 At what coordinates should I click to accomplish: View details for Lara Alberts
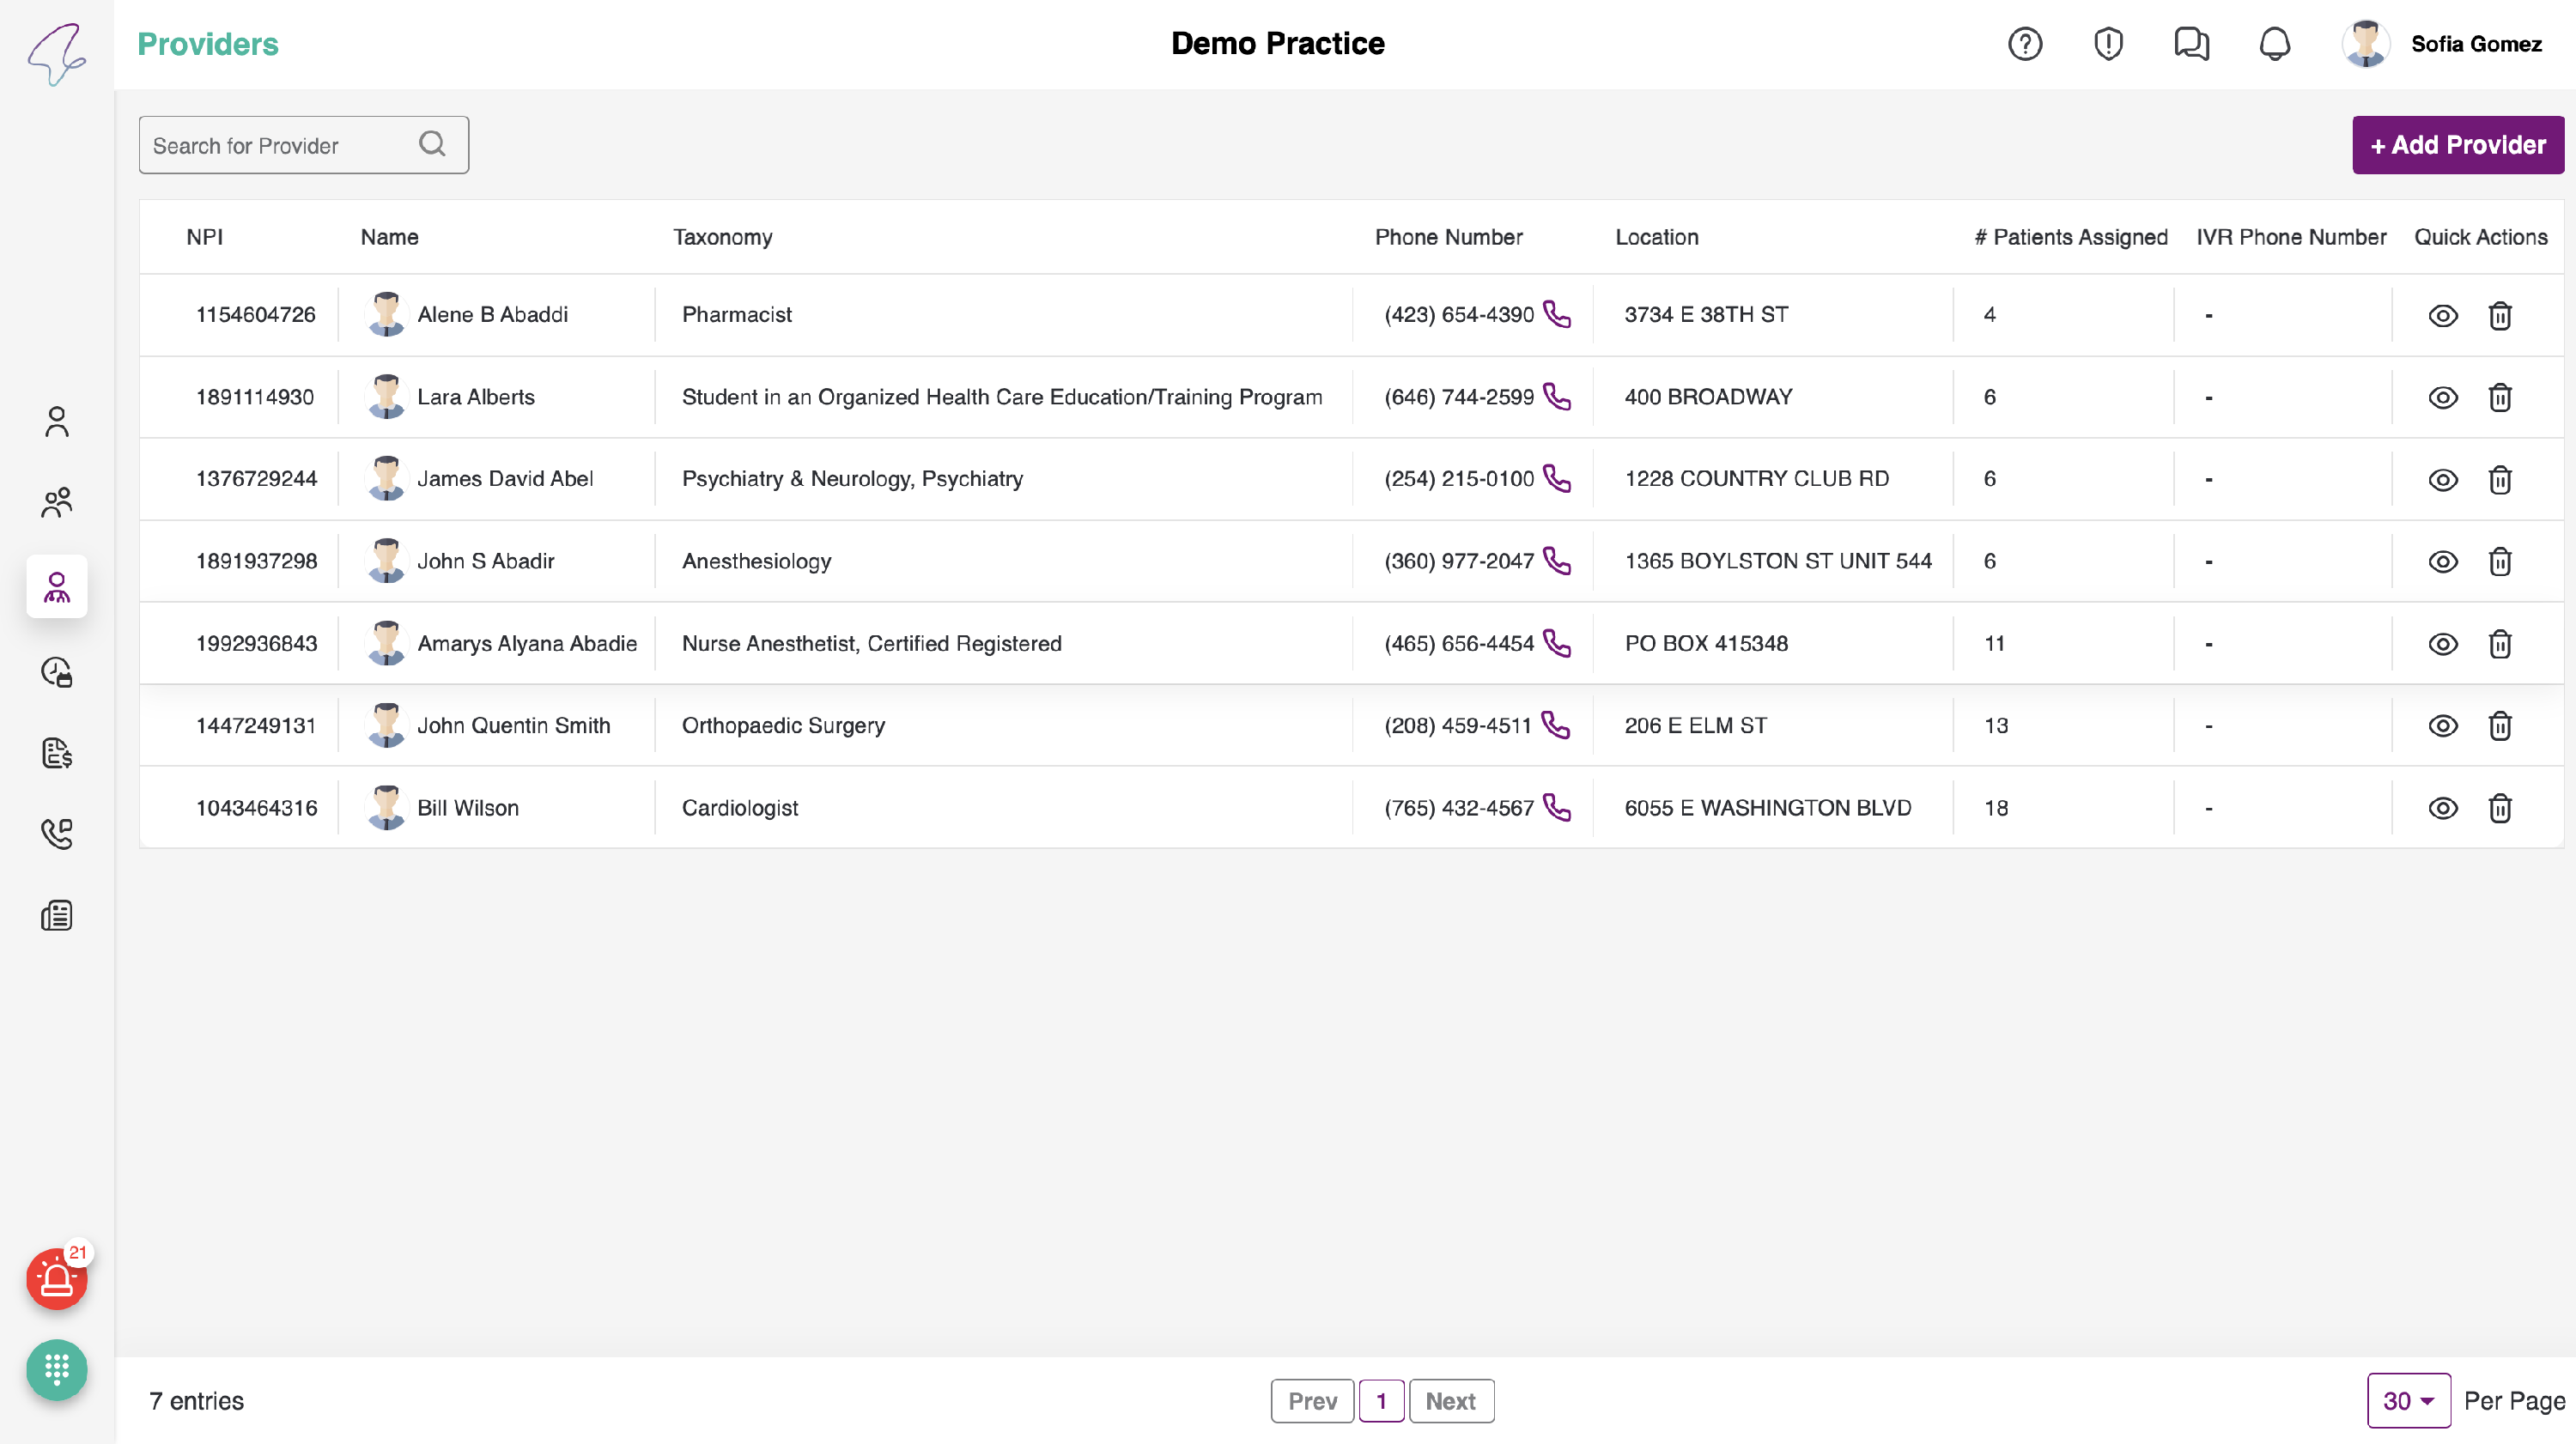(2442, 398)
